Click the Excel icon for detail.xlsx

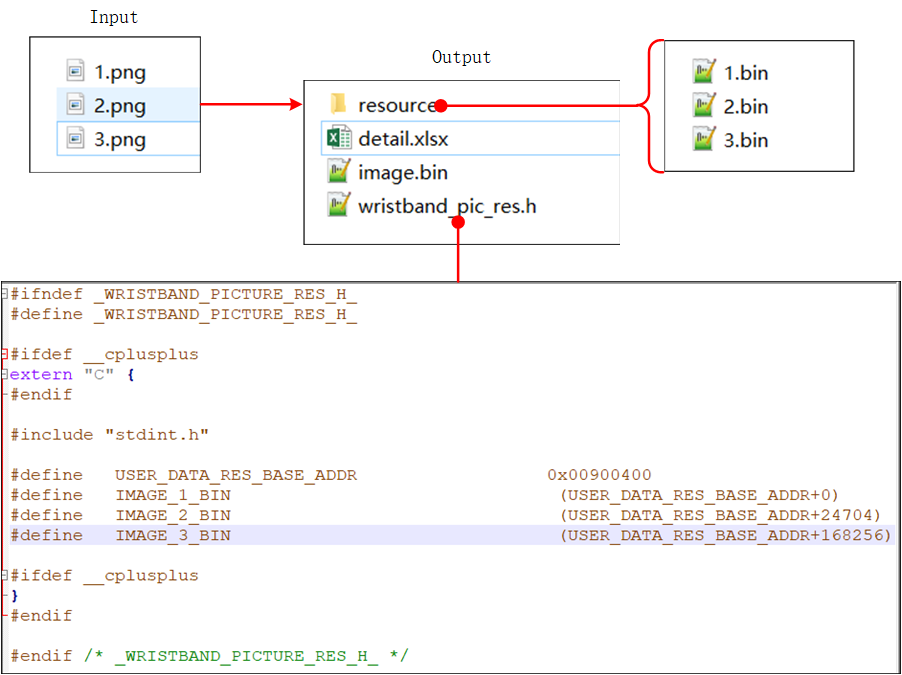pos(339,138)
